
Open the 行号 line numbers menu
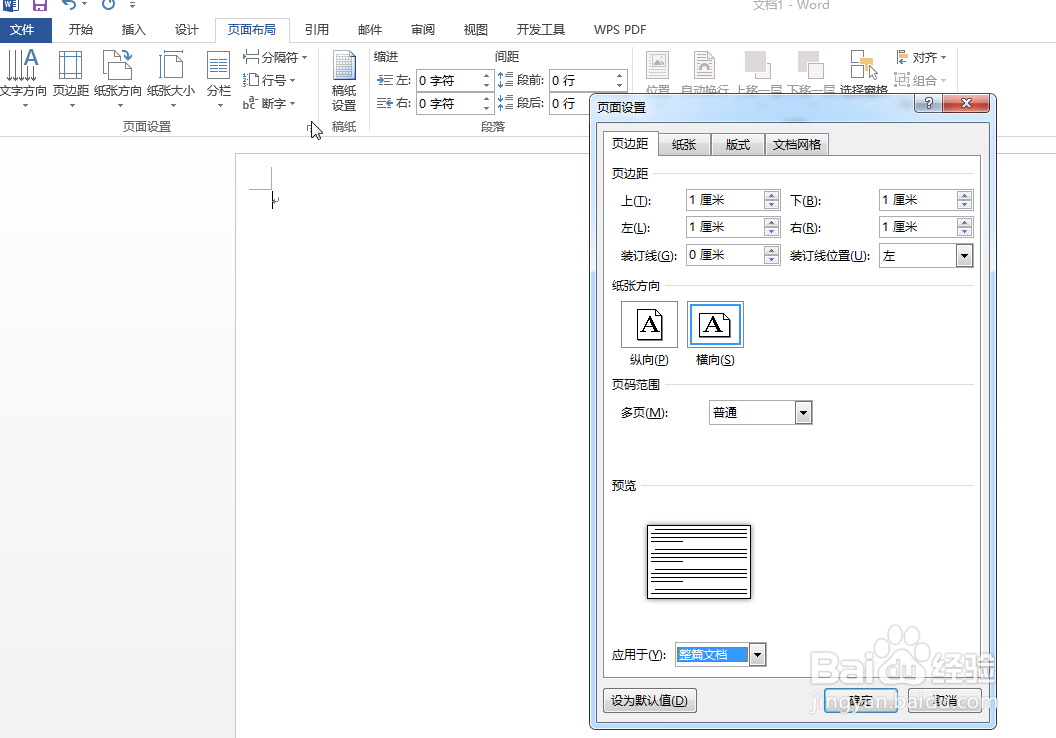269,80
